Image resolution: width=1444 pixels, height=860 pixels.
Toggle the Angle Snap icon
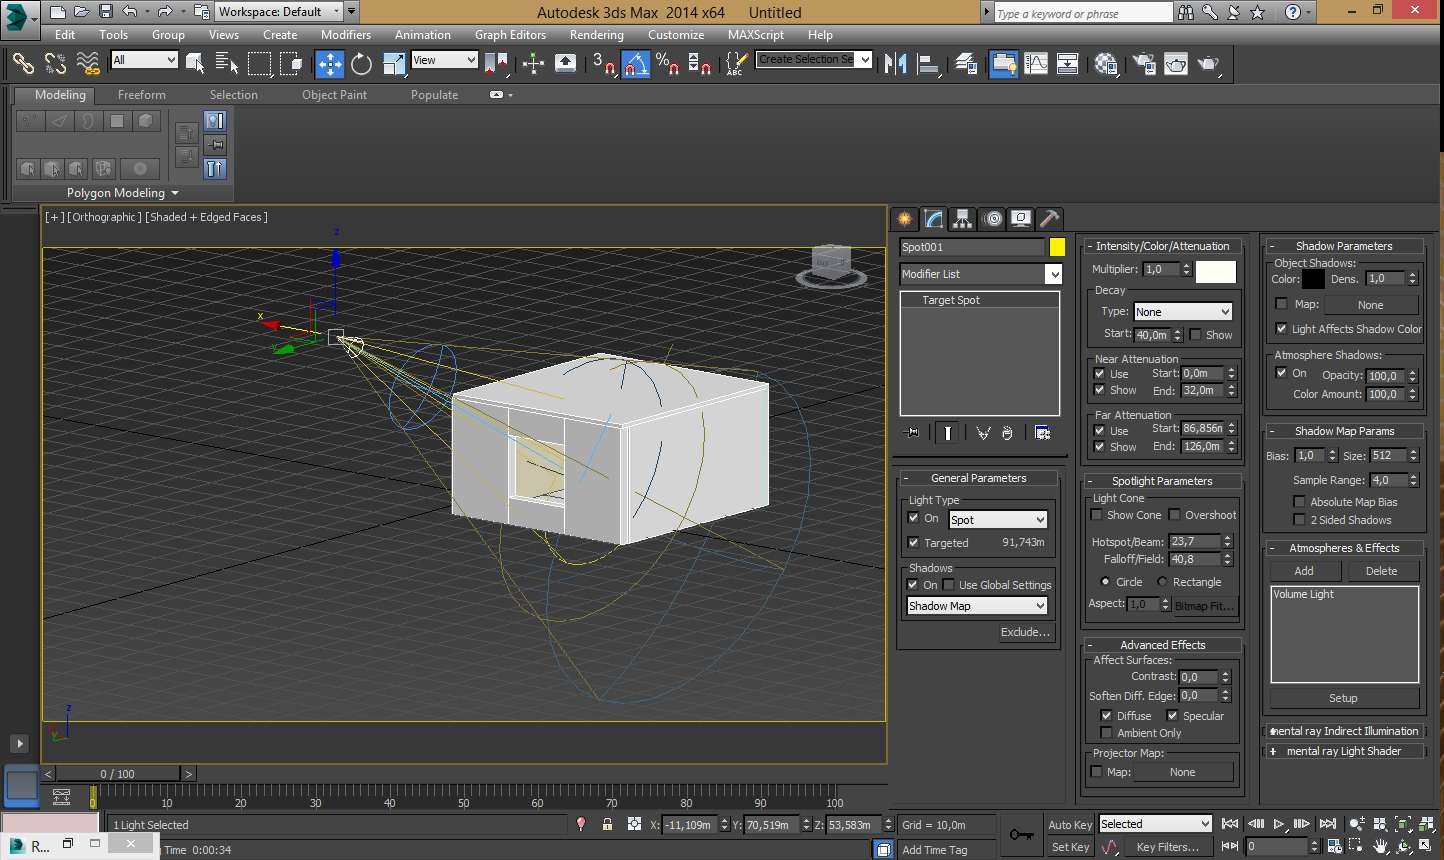coord(636,64)
